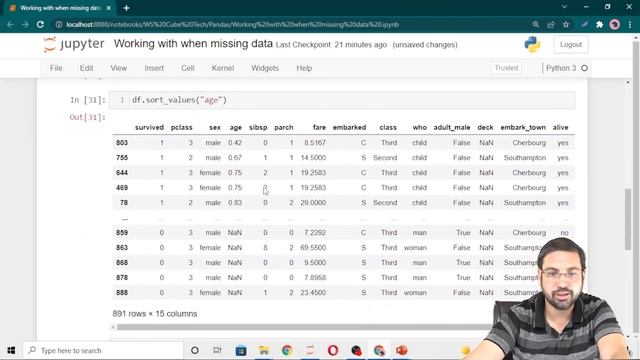Open the browser profile avatar

(615, 24)
